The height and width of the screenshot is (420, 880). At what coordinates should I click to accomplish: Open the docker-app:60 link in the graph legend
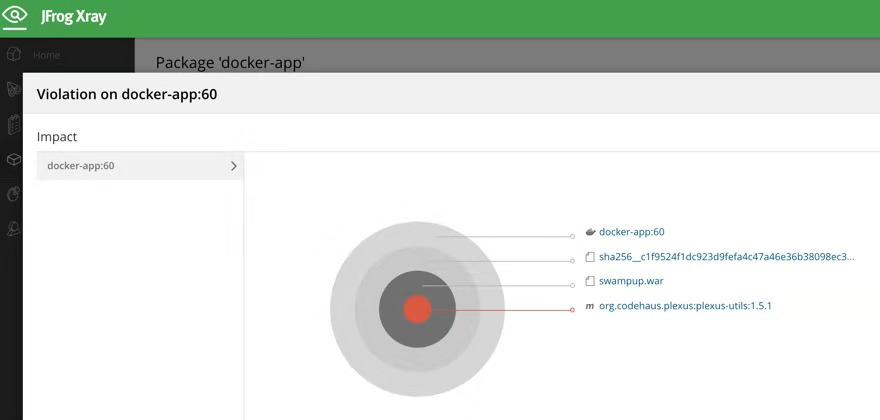pyautogui.click(x=632, y=232)
